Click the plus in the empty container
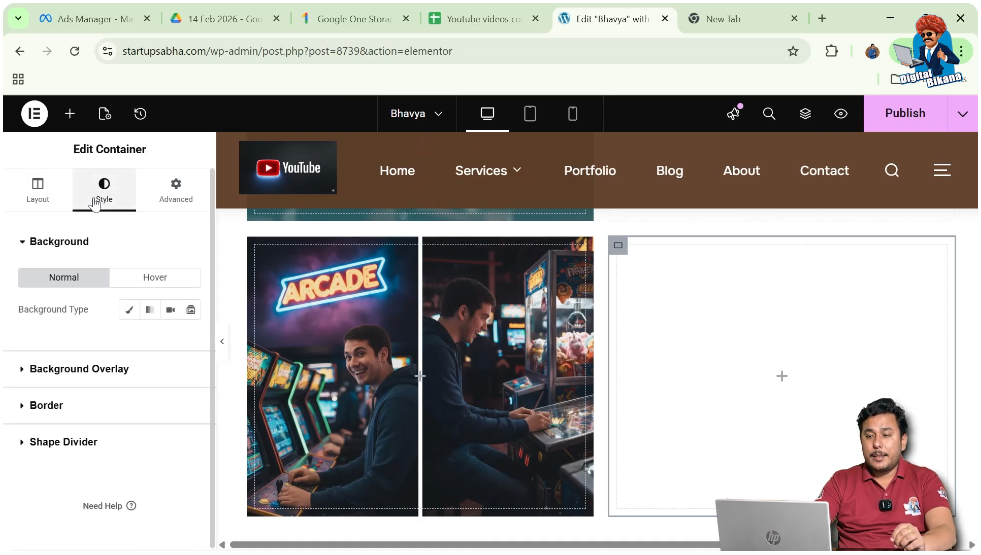Screen dimensions: 981x555 point(782,376)
